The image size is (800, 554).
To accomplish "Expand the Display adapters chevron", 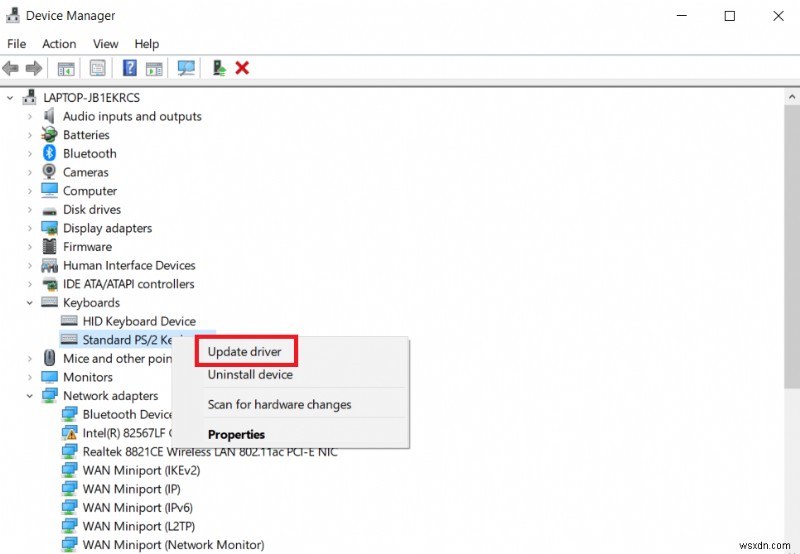I will (x=30, y=228).
